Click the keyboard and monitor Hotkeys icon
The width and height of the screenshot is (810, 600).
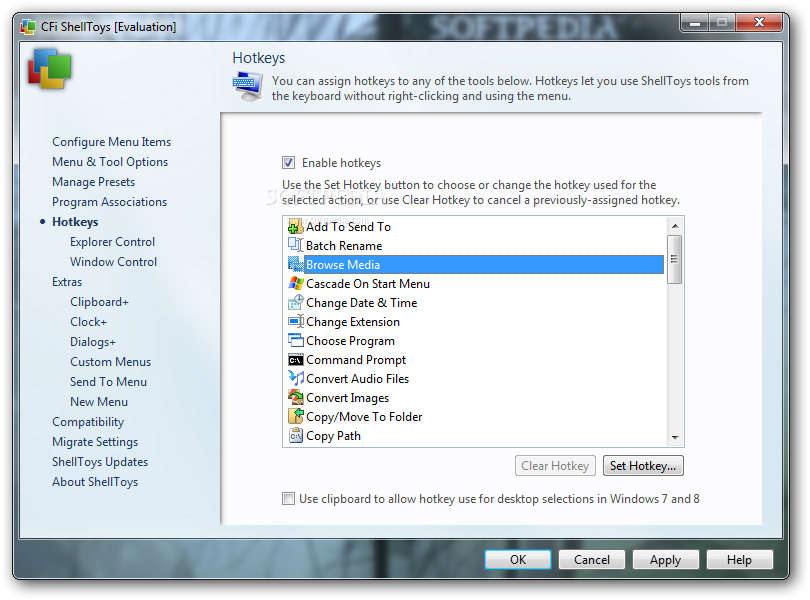pyautogui.click(x=248, y=87)
